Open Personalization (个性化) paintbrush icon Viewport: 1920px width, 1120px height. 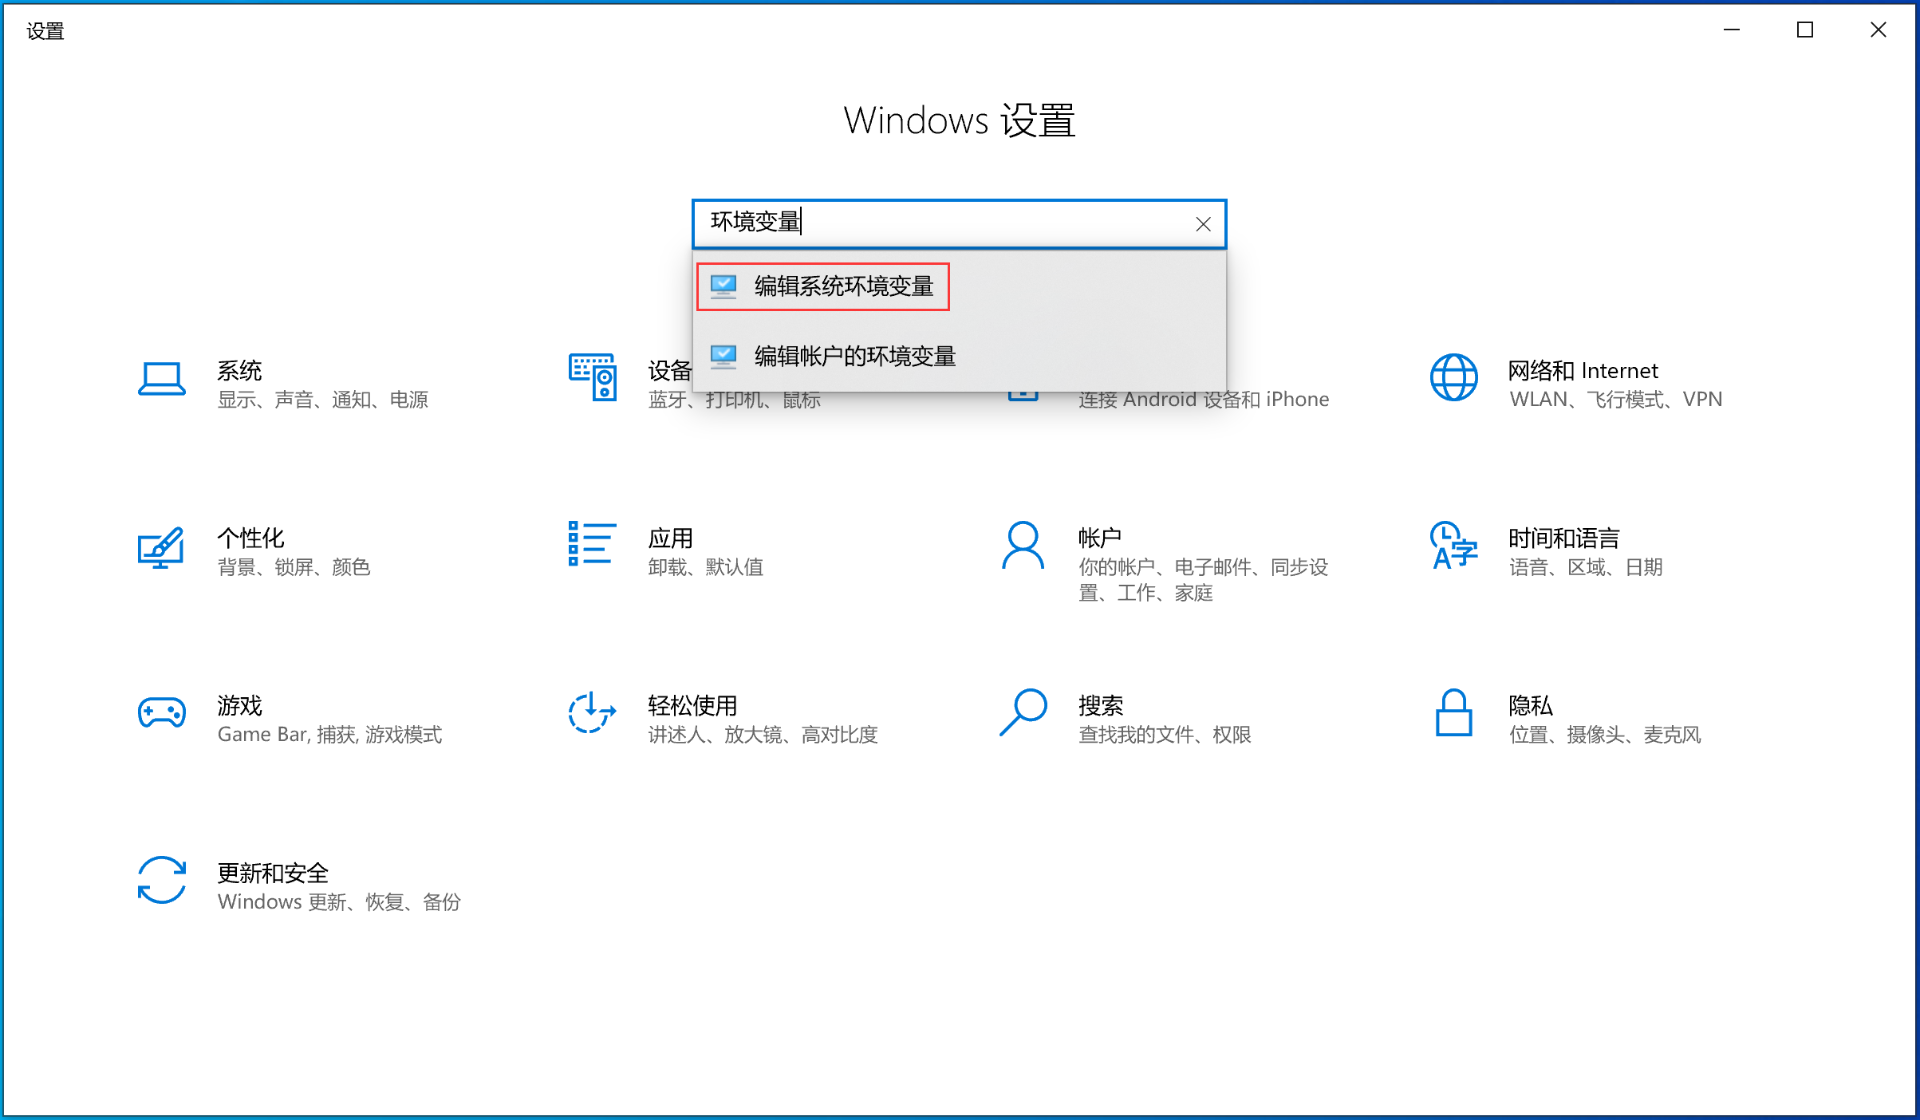(161, 547)
